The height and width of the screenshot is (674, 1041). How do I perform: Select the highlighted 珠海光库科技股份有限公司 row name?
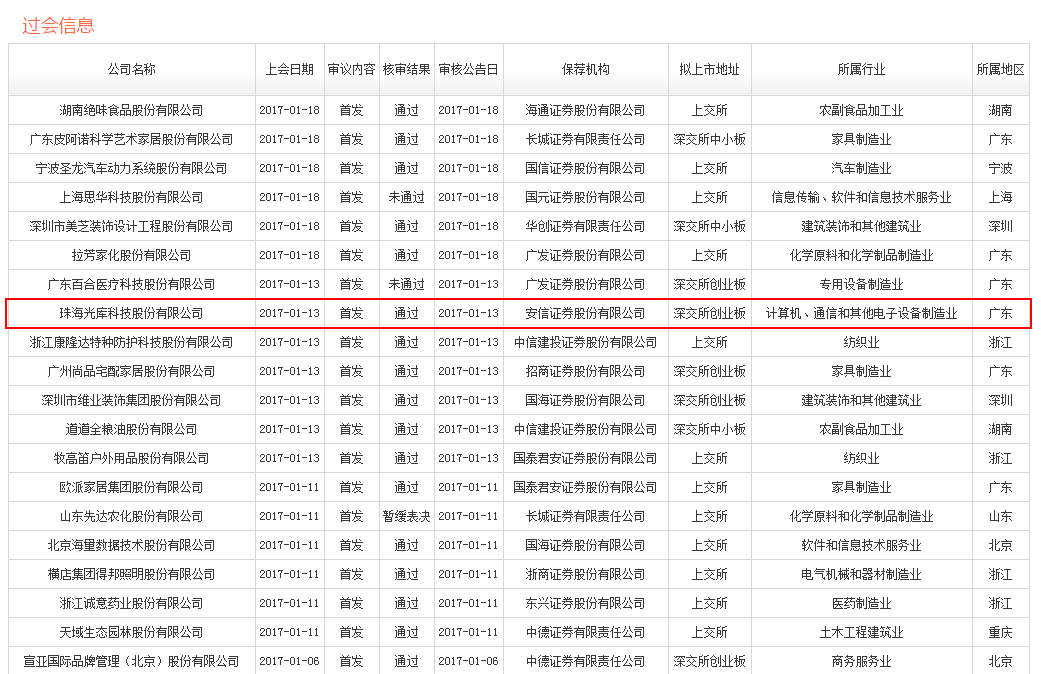pyautogui.click(x=131, y=313)
